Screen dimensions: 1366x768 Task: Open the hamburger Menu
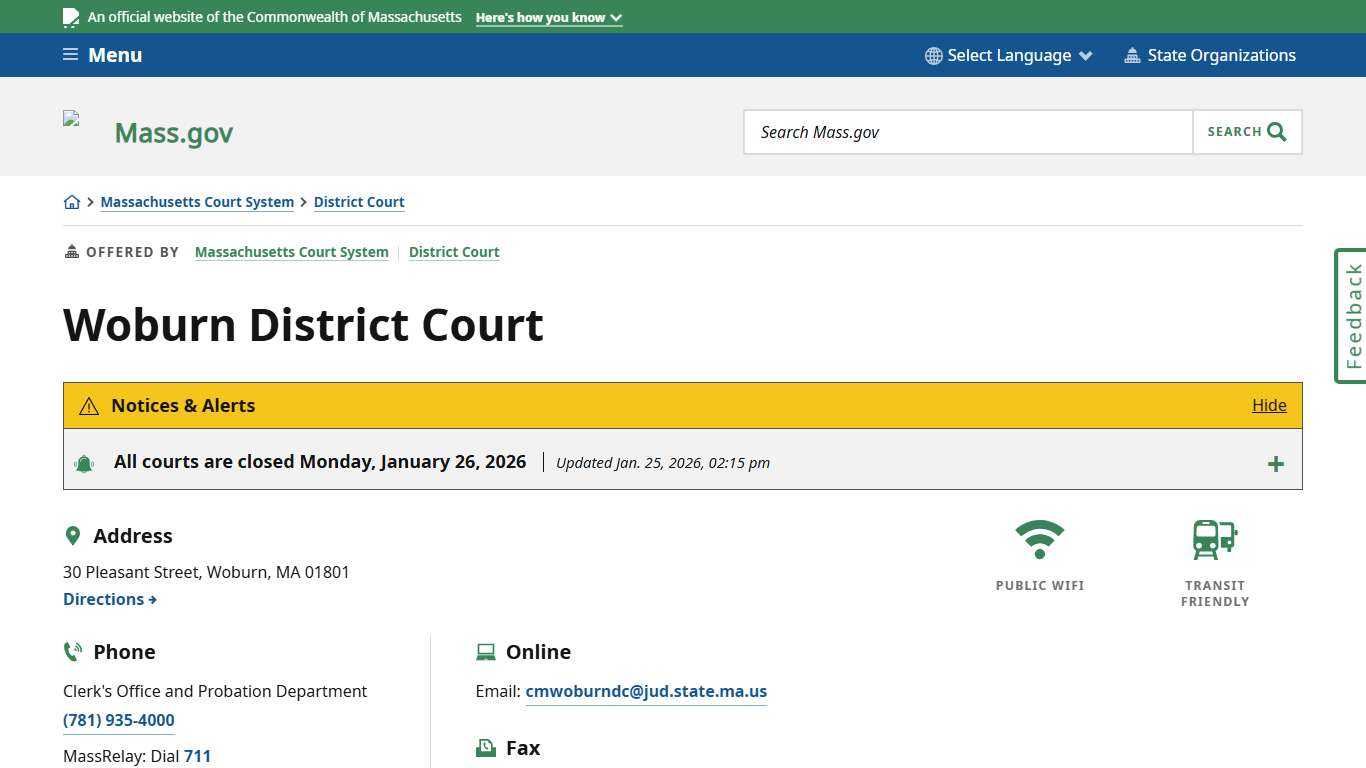100,55
